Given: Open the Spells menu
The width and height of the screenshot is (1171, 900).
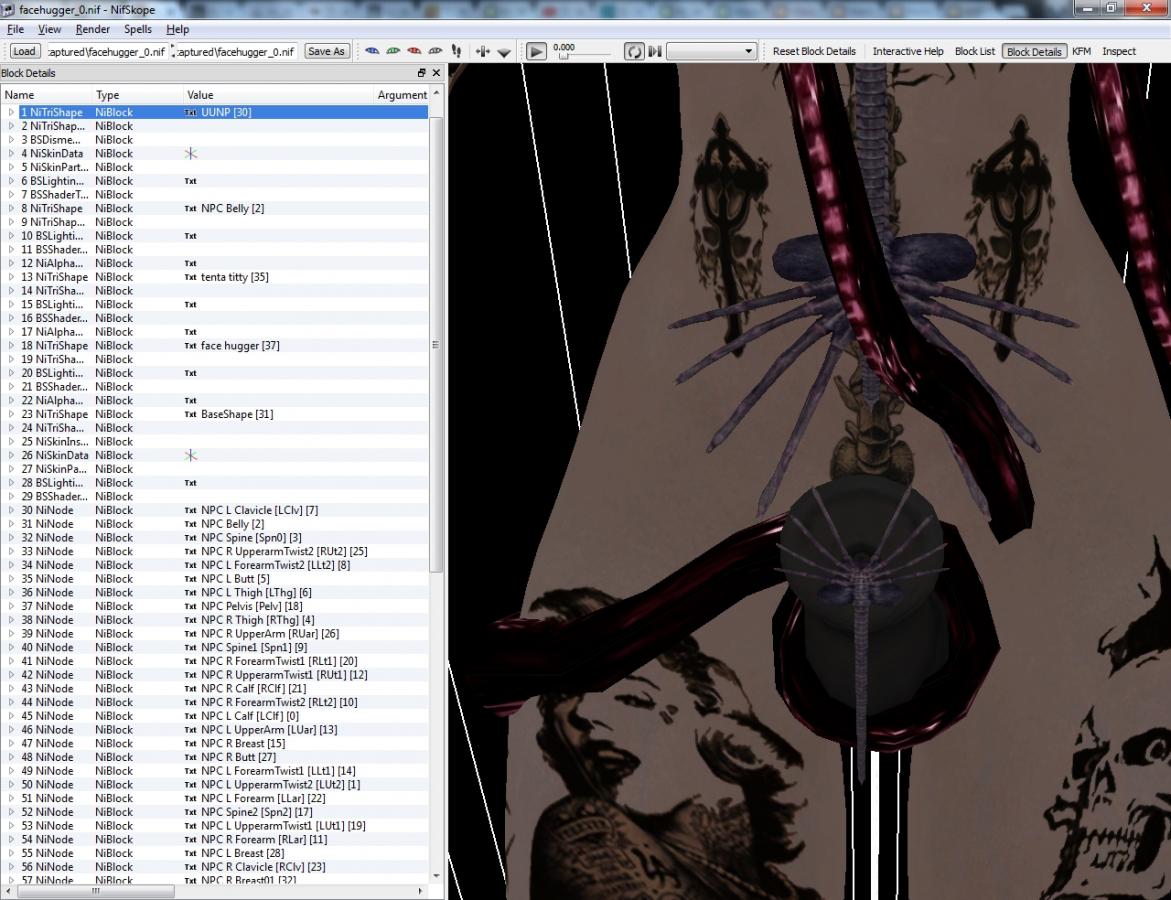Looking at the screenshot, I should point(137,29).
